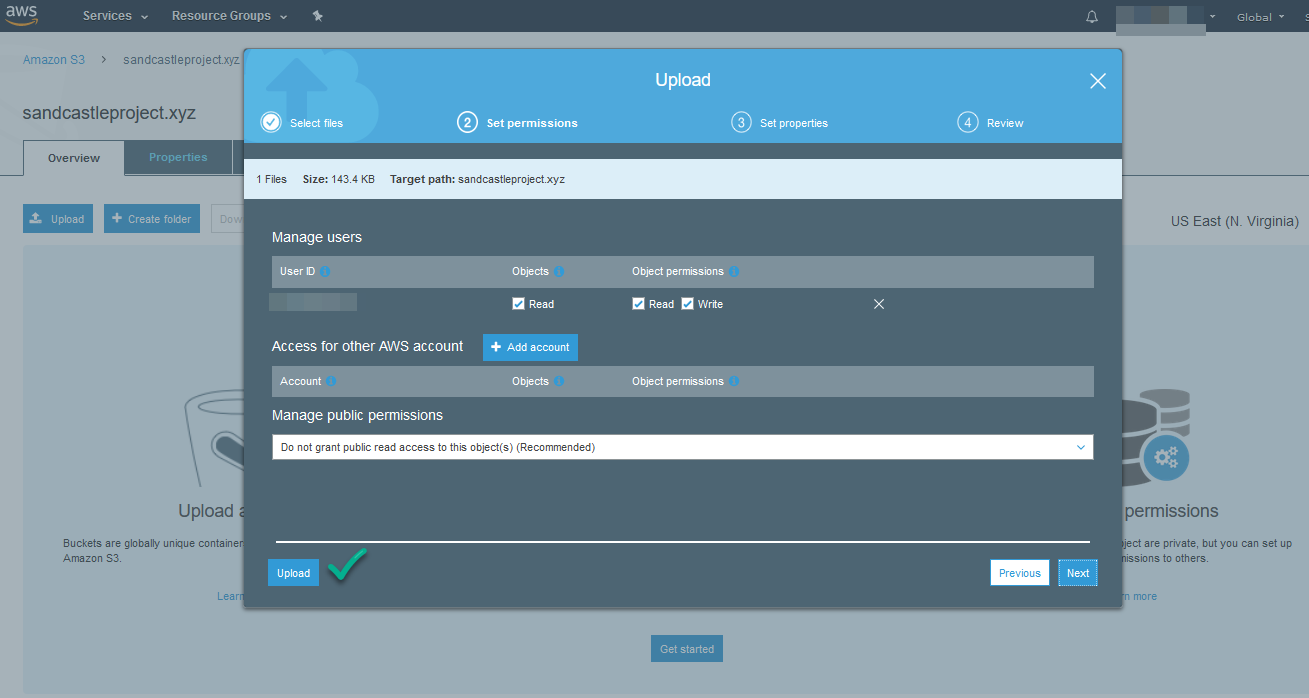Click step 4 Review circle

coord(967,122)
